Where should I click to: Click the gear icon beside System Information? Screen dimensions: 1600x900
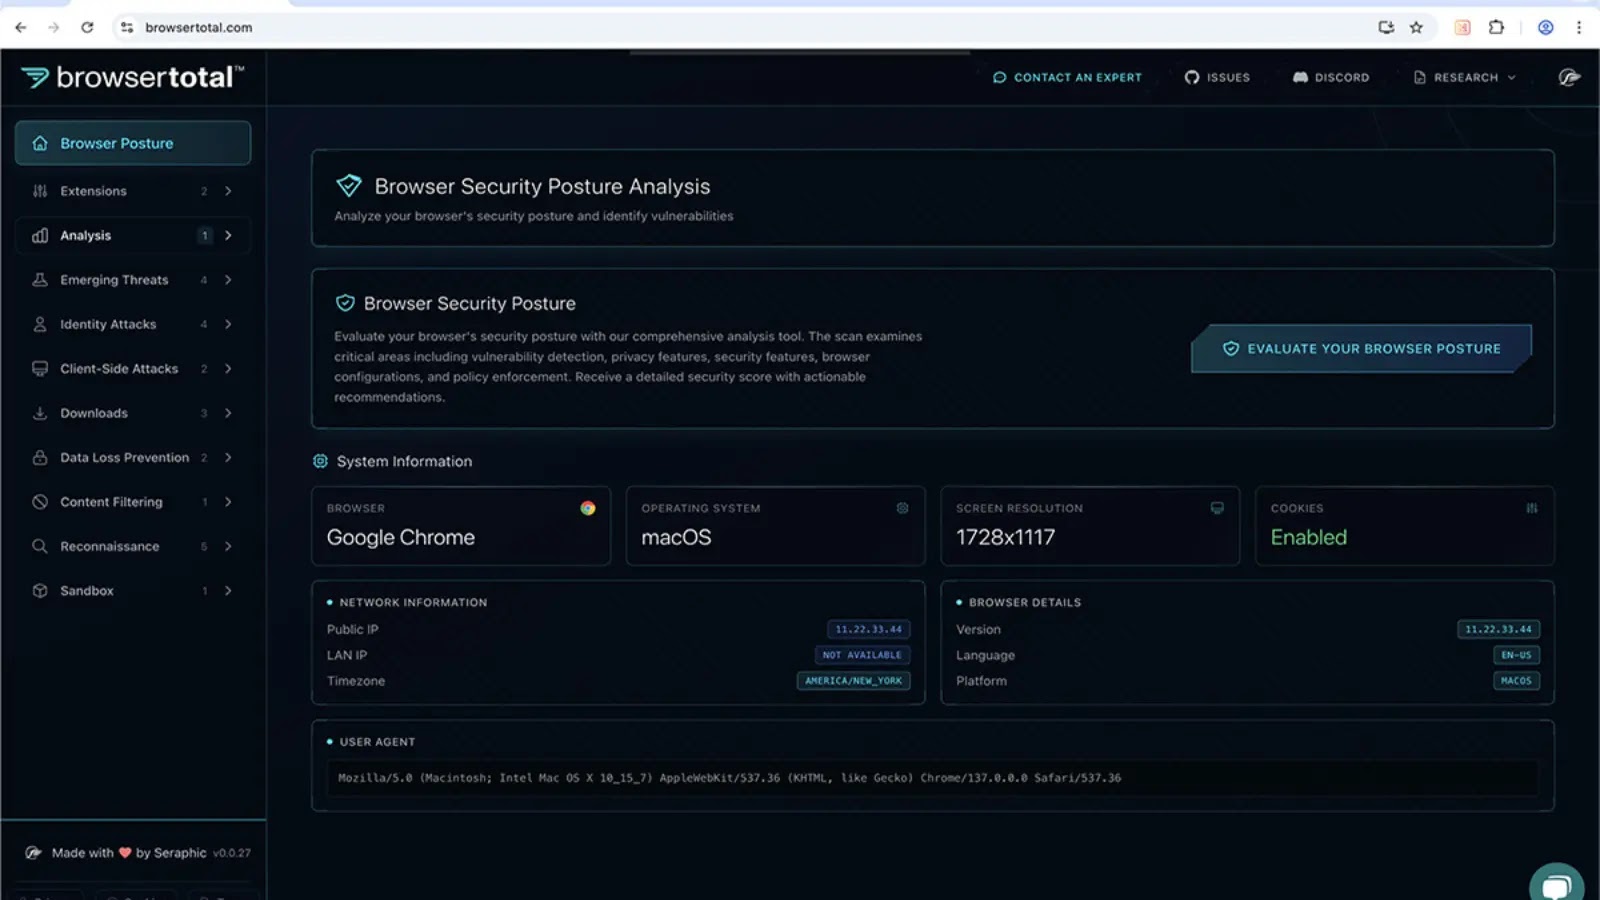click(320, 461)
